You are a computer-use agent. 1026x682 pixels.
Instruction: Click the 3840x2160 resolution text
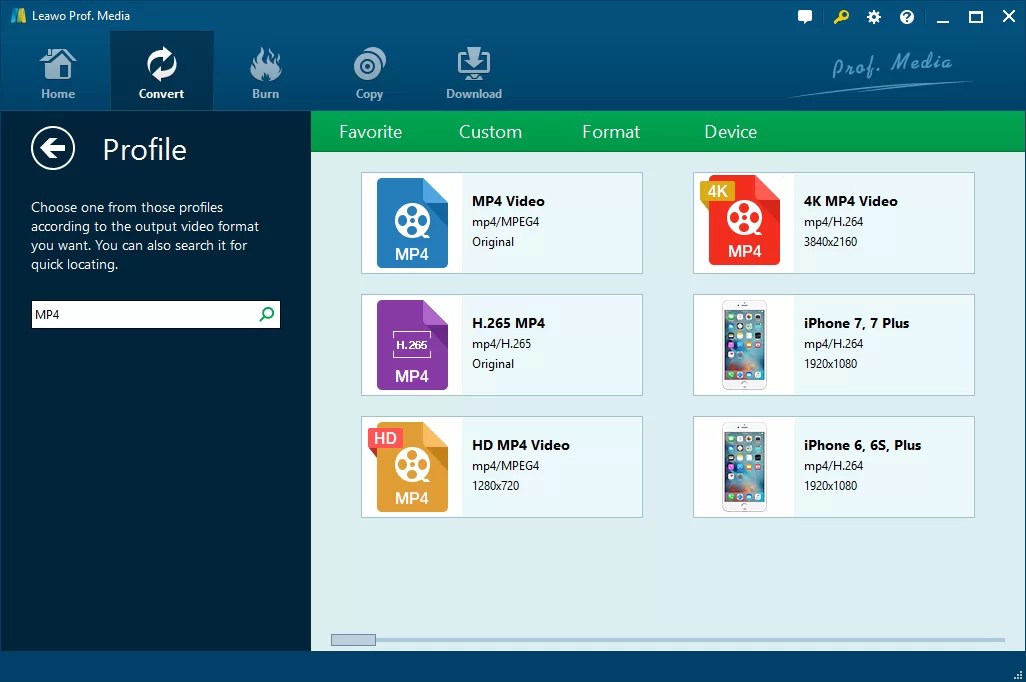[830, 242]
